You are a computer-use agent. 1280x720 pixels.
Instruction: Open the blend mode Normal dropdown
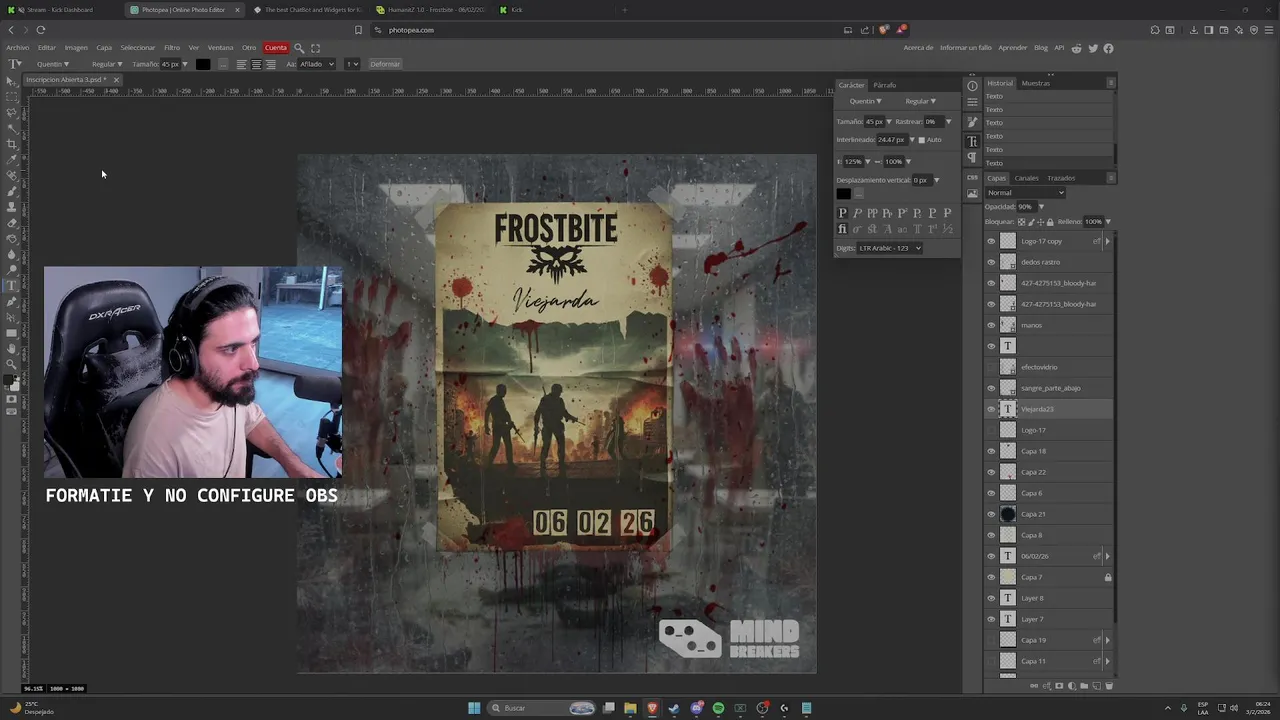tap(1026, 193)
